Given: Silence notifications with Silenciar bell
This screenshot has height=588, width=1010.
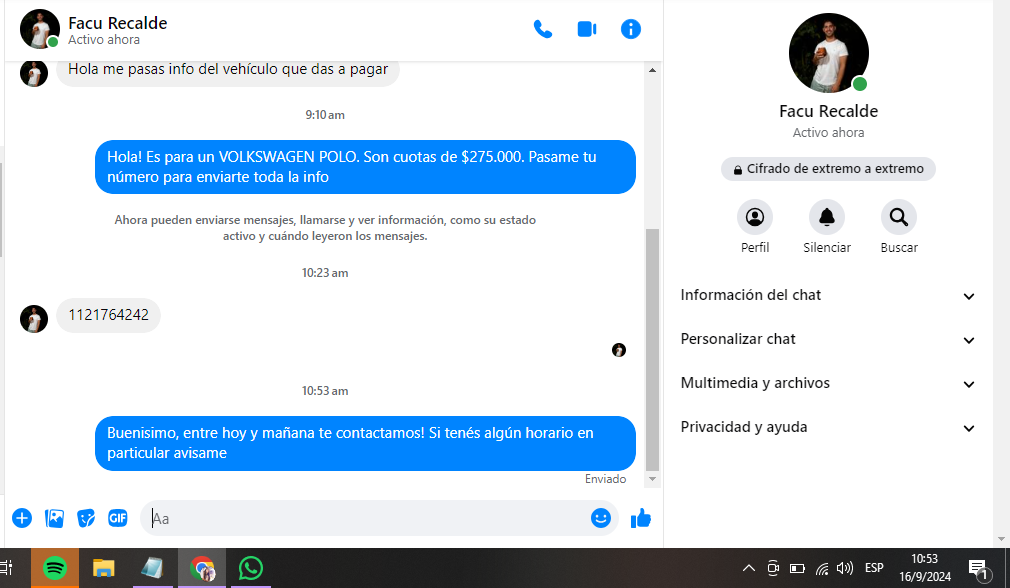Looking at the screenshot, I should pos(827,217).
